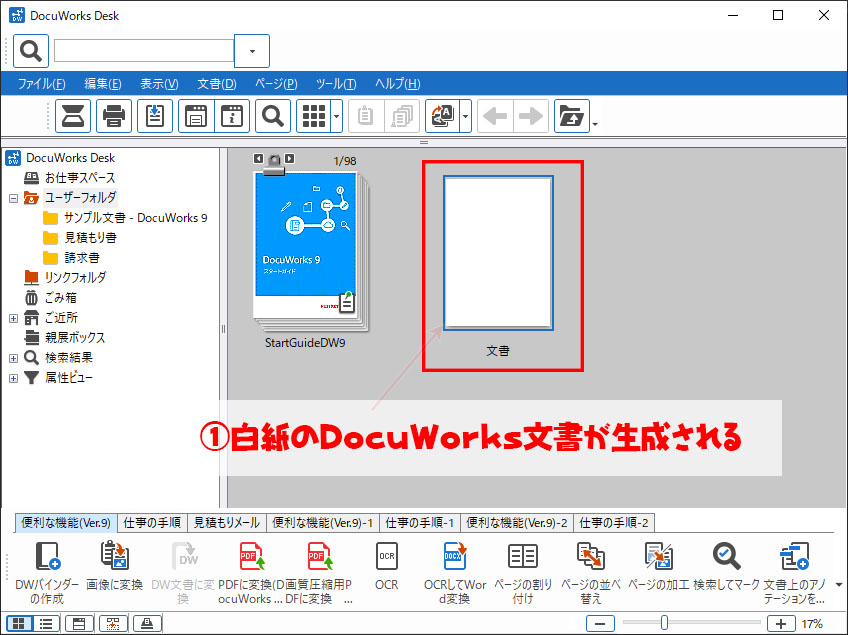Expand the 属性ビュー tree node

14,378
